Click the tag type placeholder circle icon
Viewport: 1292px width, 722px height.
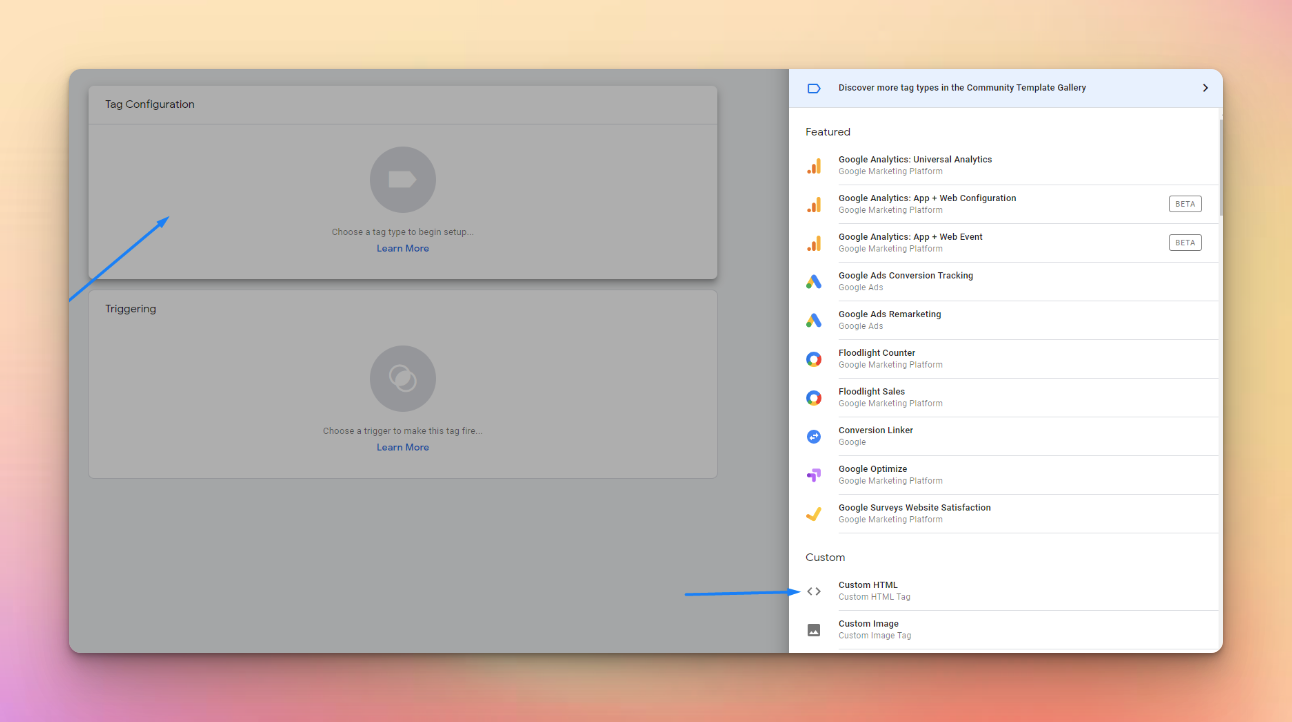403,180
